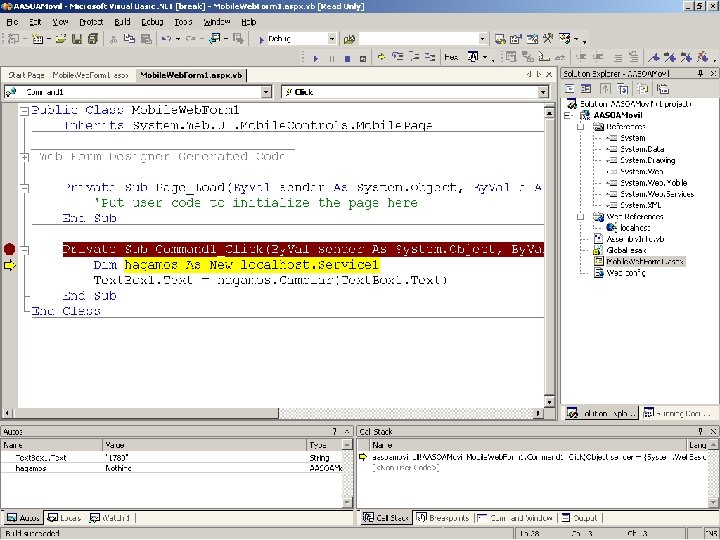Expand the Web Form Designer Generated Code region
The height and width of the screenshot is (540, 720).
coord(23,156)
